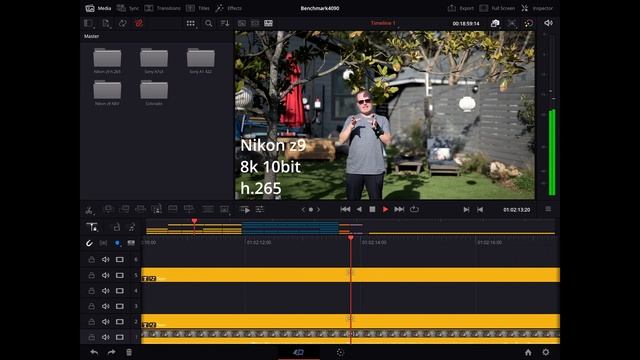Skip to the previous clip
Viewport: 640px width, 360px height.
[x=345, y=209]
